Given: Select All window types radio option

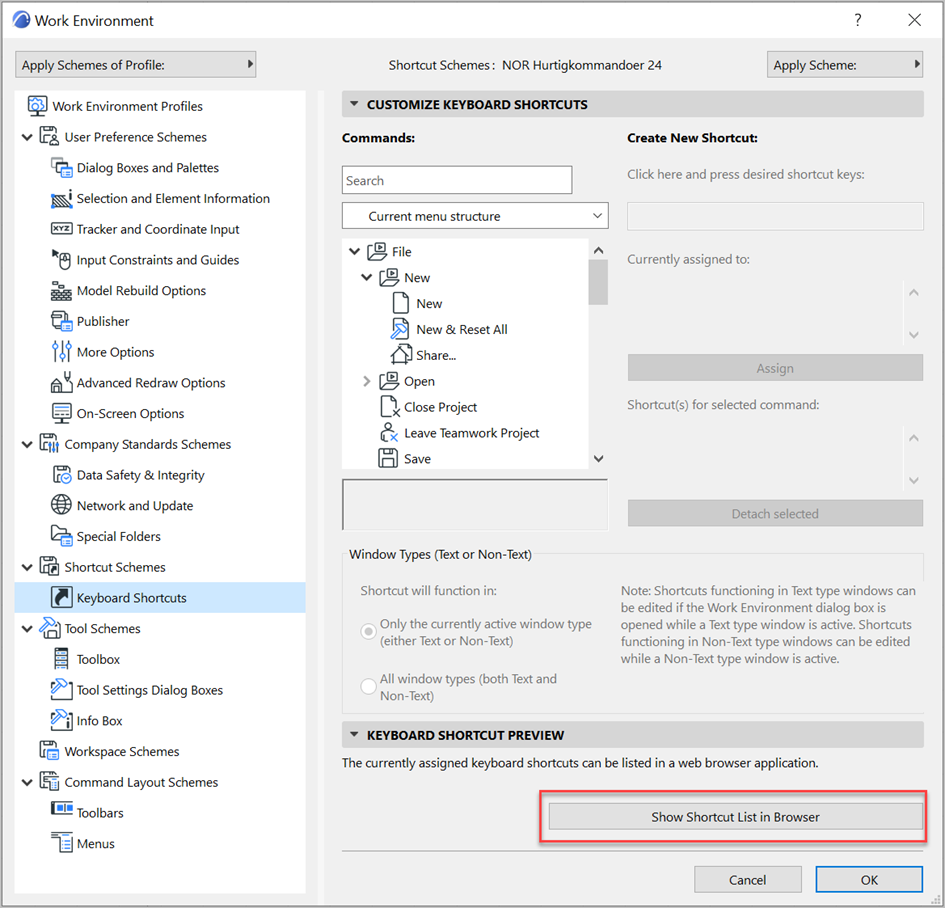Looking at the screenshot, I should [x=368, y=686].
